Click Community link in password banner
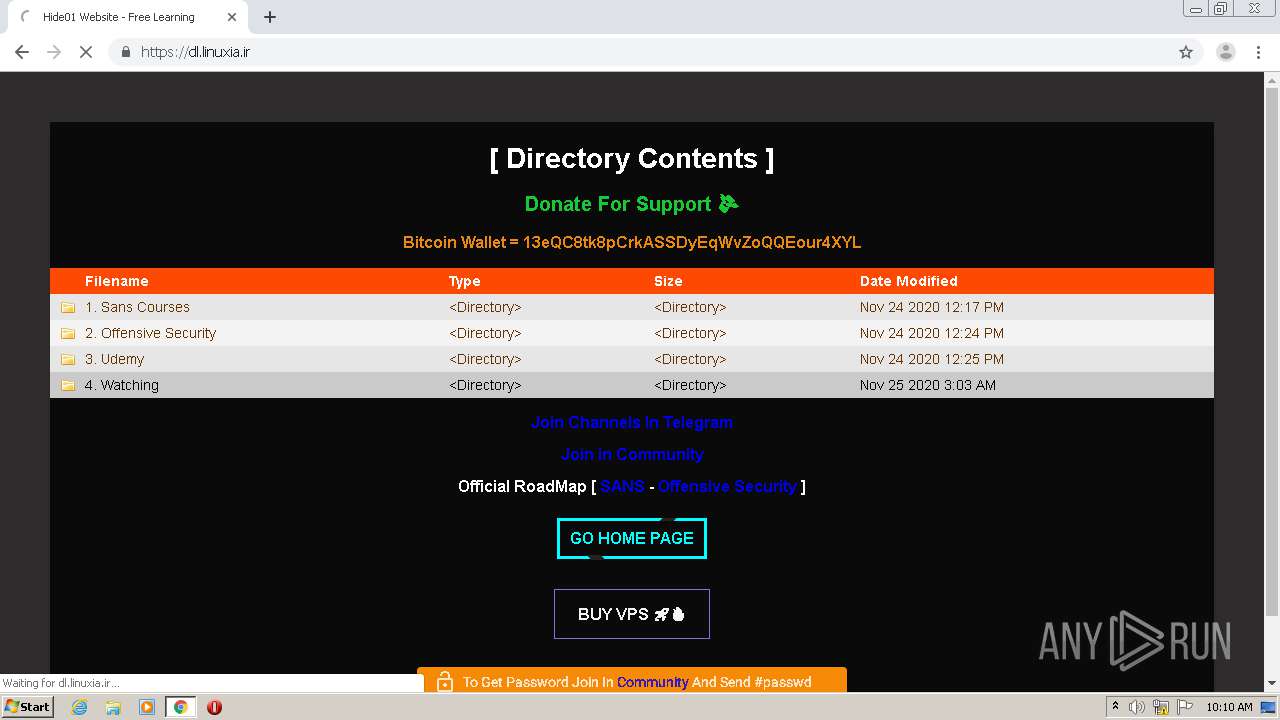 pos(652,682)
